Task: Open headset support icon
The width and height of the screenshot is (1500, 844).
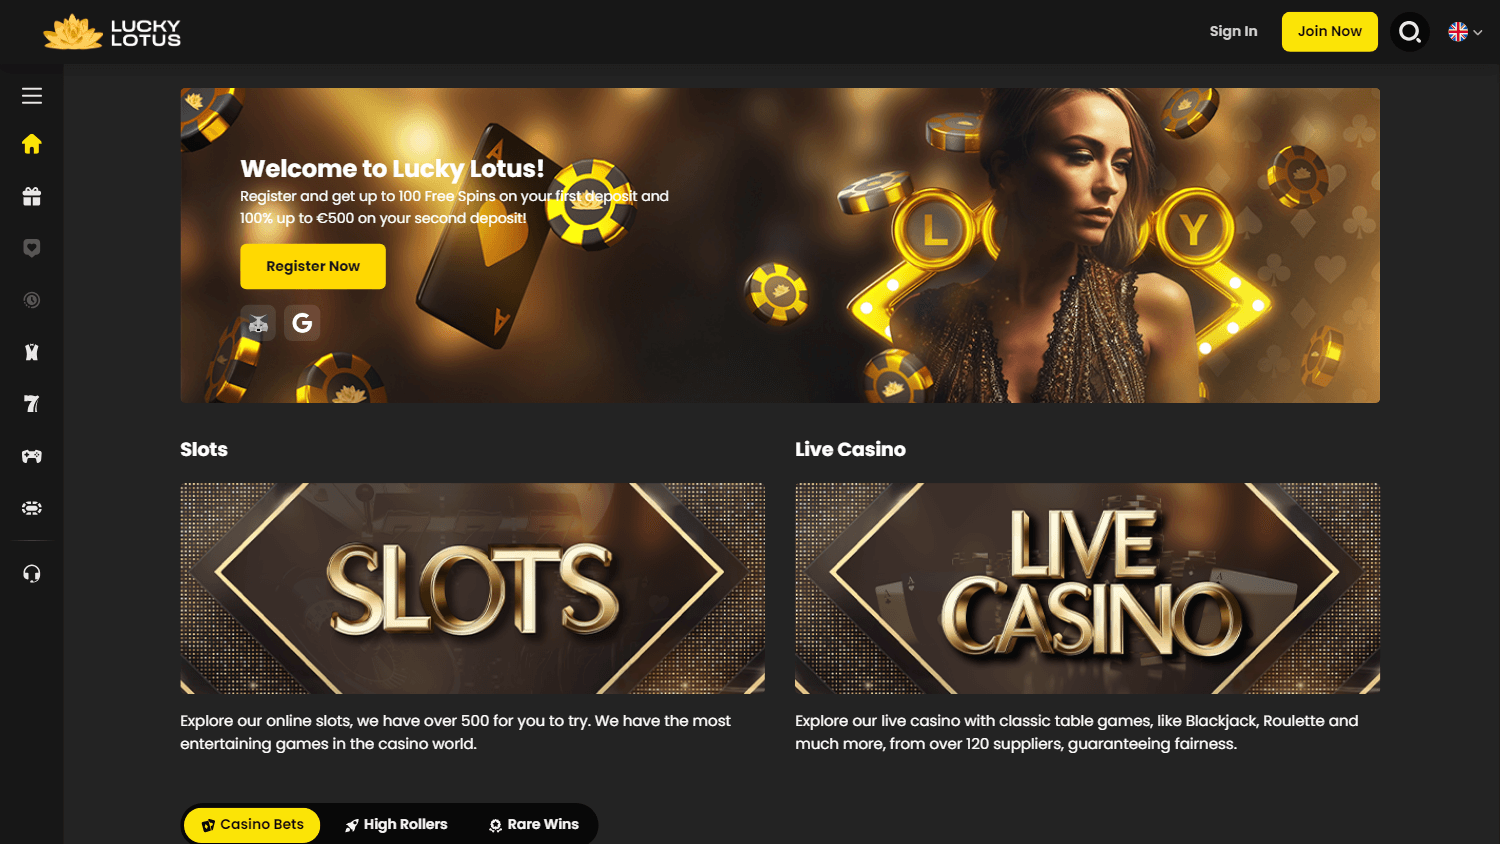Action: pyautogui.click(x=32, y=573)
